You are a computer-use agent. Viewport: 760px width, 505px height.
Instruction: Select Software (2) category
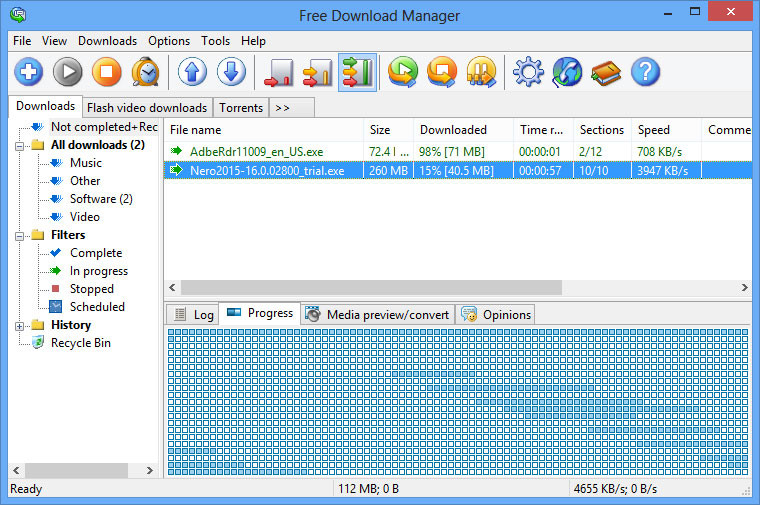[x=101, y=199]
